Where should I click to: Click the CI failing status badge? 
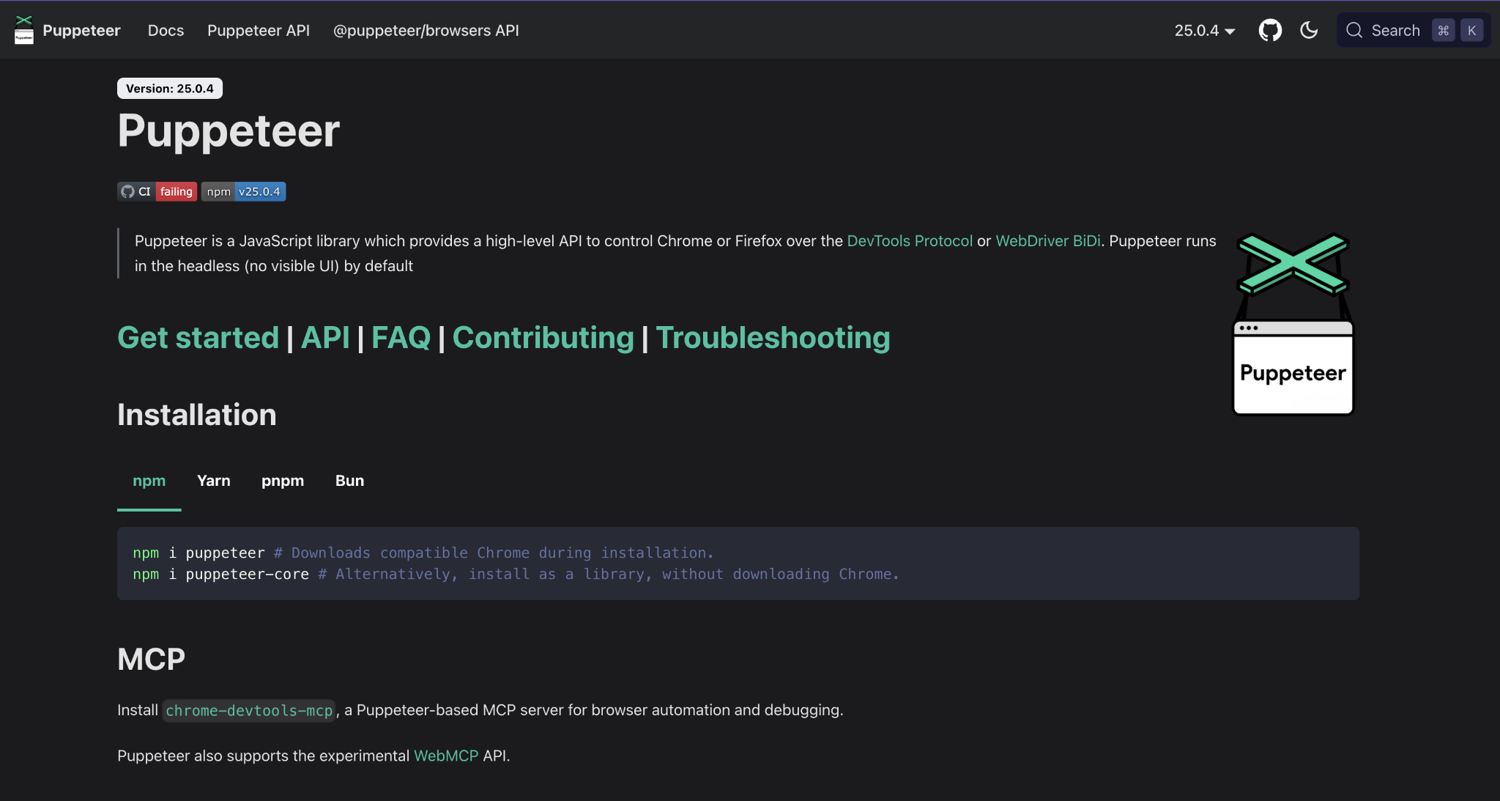[x=157, y=191]
